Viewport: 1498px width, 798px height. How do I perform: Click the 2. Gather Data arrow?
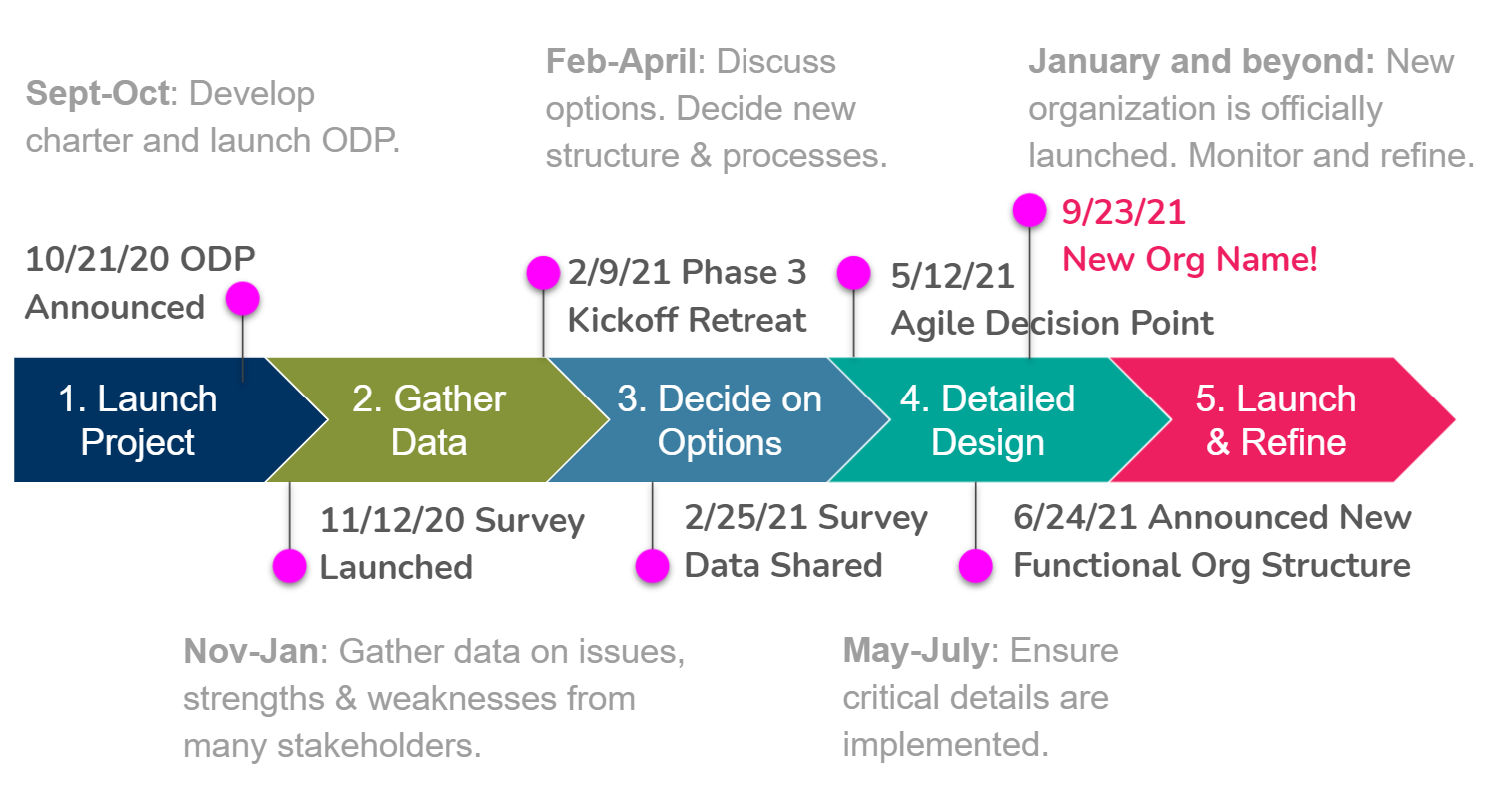coord(430,420)
